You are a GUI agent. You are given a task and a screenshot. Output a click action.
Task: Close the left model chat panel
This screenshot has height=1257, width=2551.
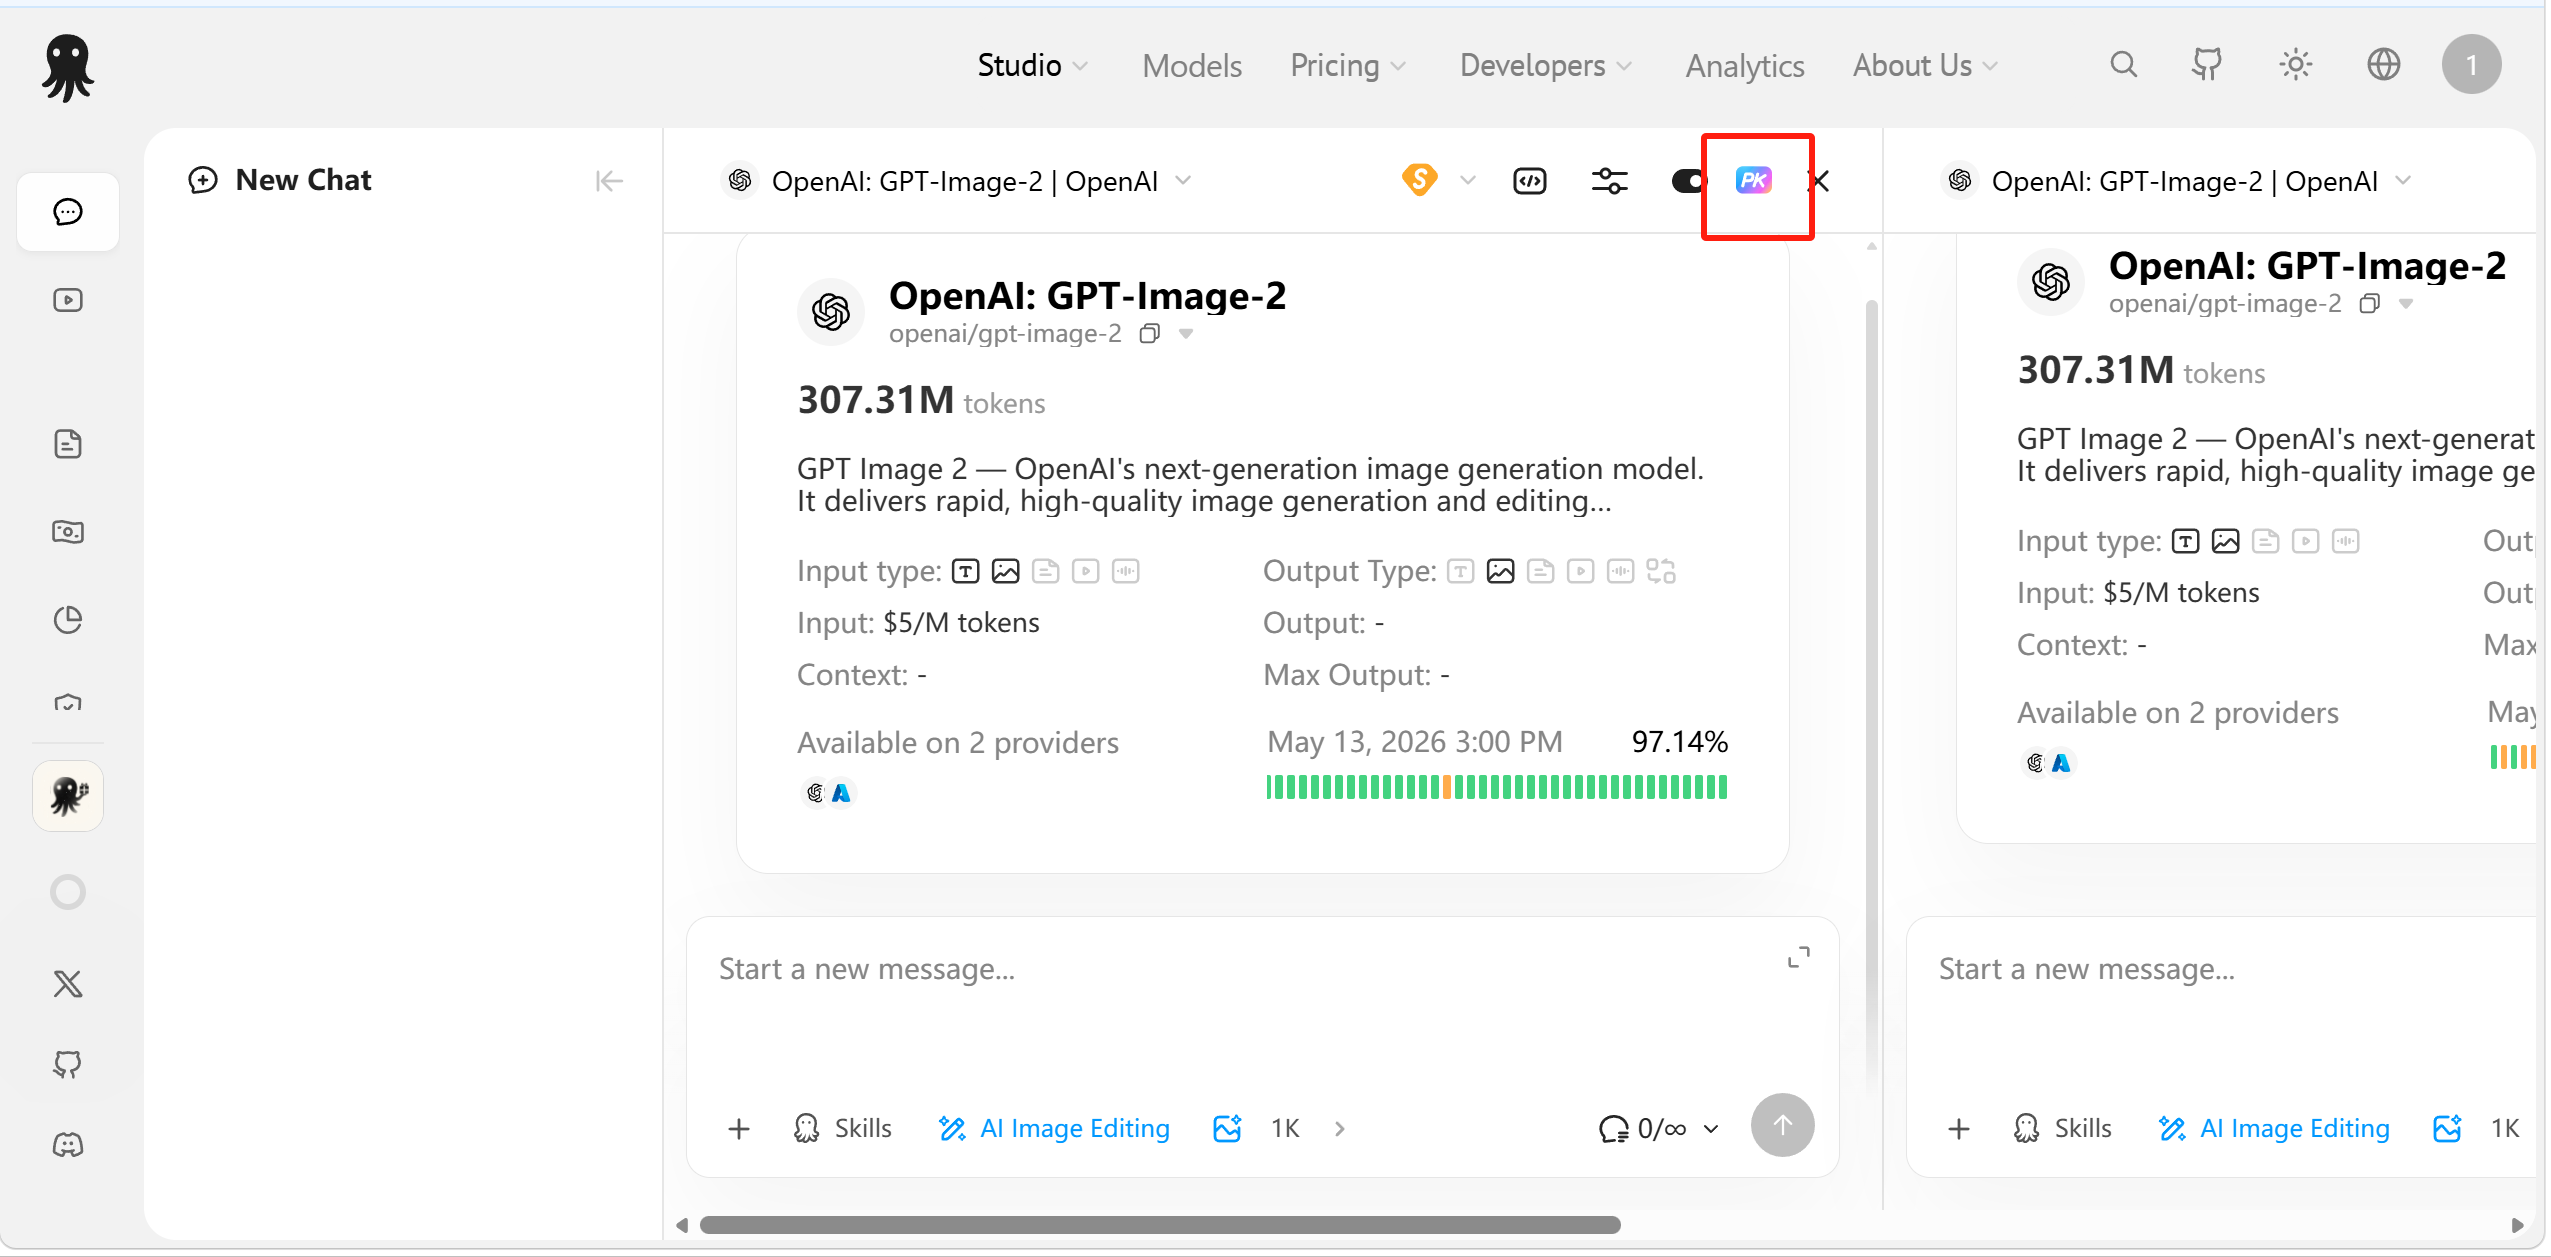click(x=1820, y=181)
